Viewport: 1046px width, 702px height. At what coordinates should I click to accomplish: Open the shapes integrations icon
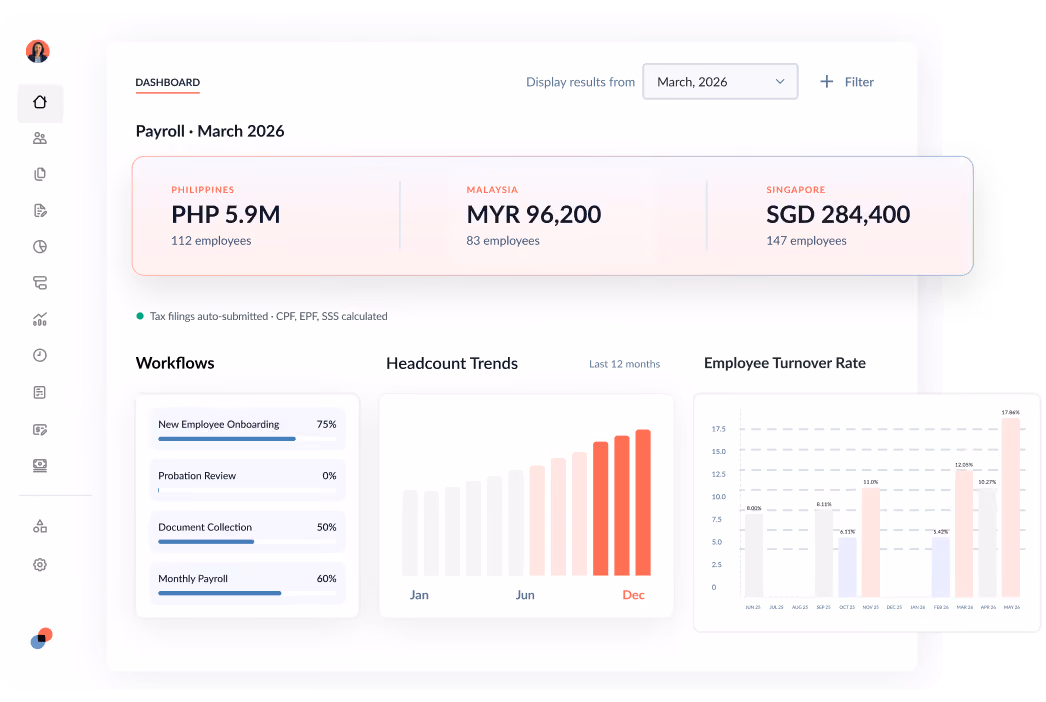coord(40,526)
